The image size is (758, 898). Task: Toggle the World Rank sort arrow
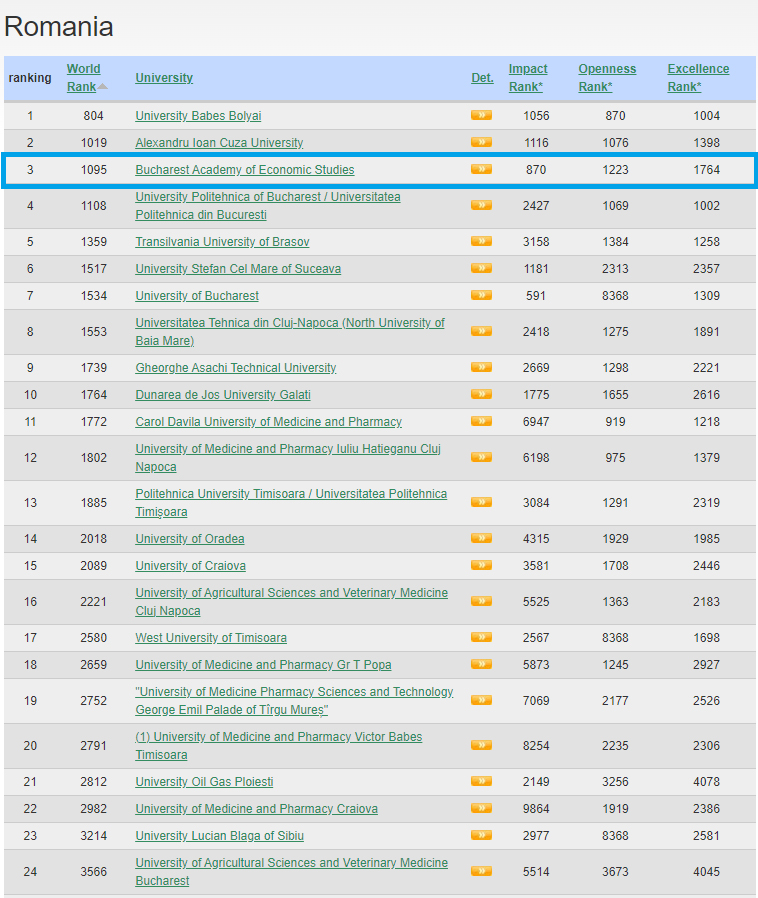pyautogui.click(x=102, y=86)
